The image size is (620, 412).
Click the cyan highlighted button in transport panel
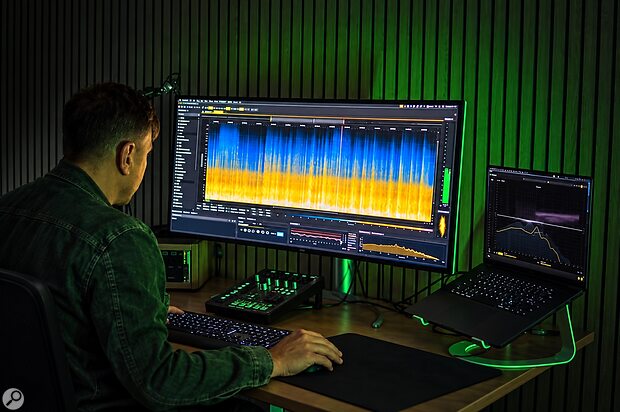[x=280, y=234]
